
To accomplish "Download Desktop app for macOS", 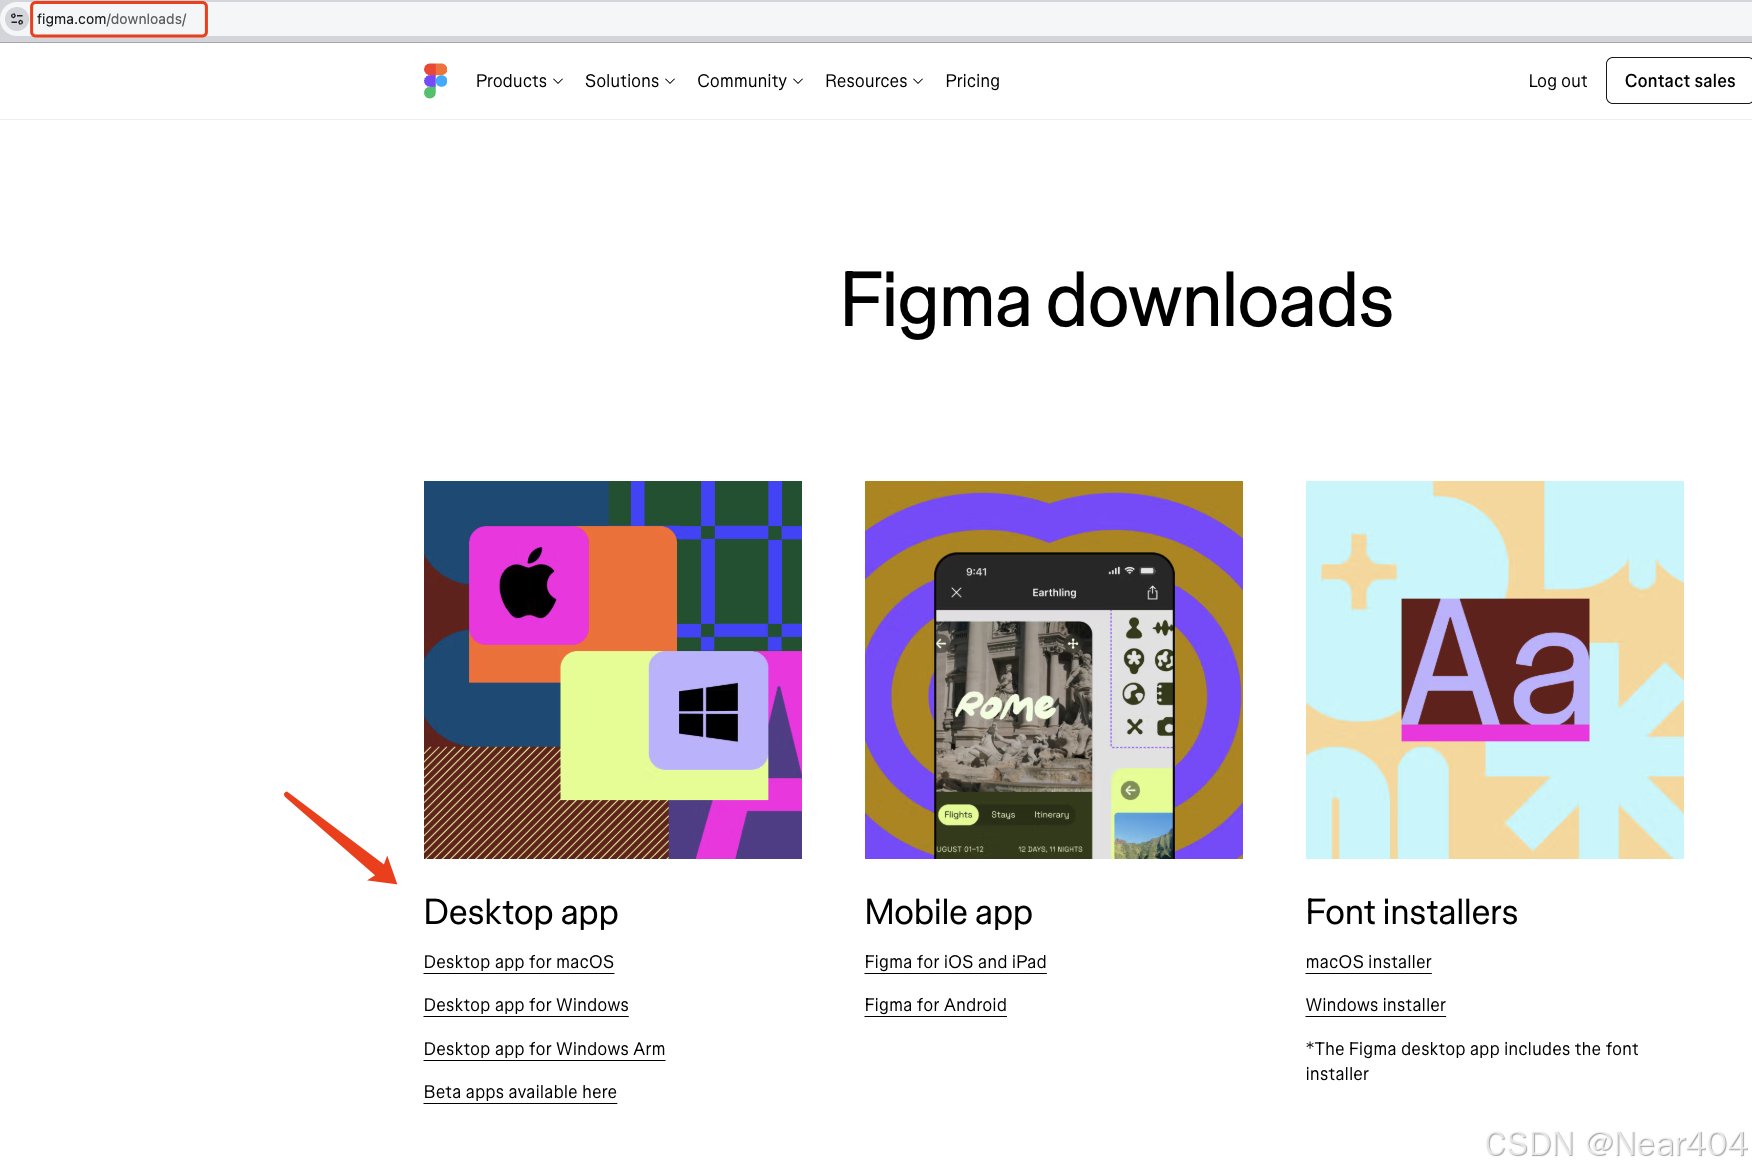I will 519,962.
